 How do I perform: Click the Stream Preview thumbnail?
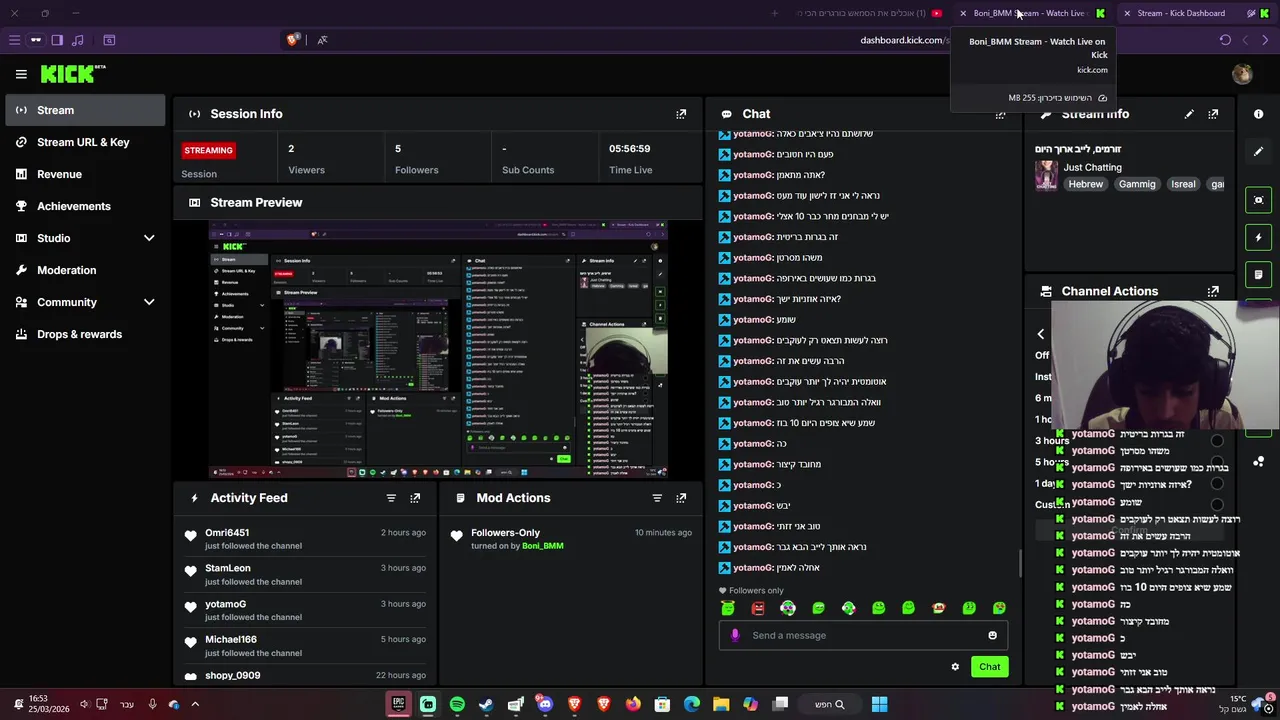(438, 350)
